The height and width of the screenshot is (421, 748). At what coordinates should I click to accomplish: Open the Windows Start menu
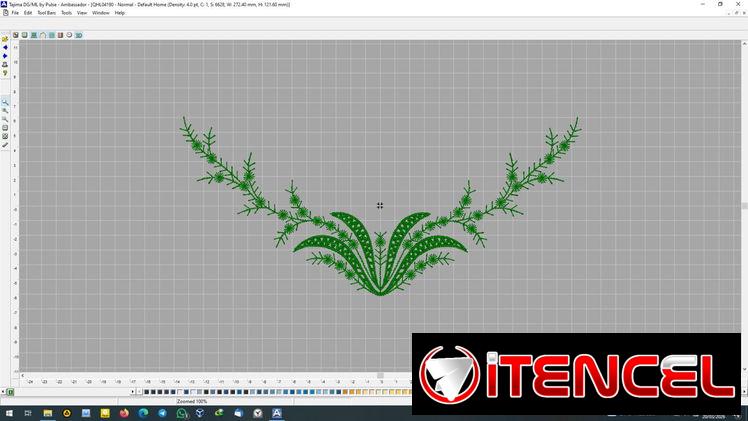point(9,413)
